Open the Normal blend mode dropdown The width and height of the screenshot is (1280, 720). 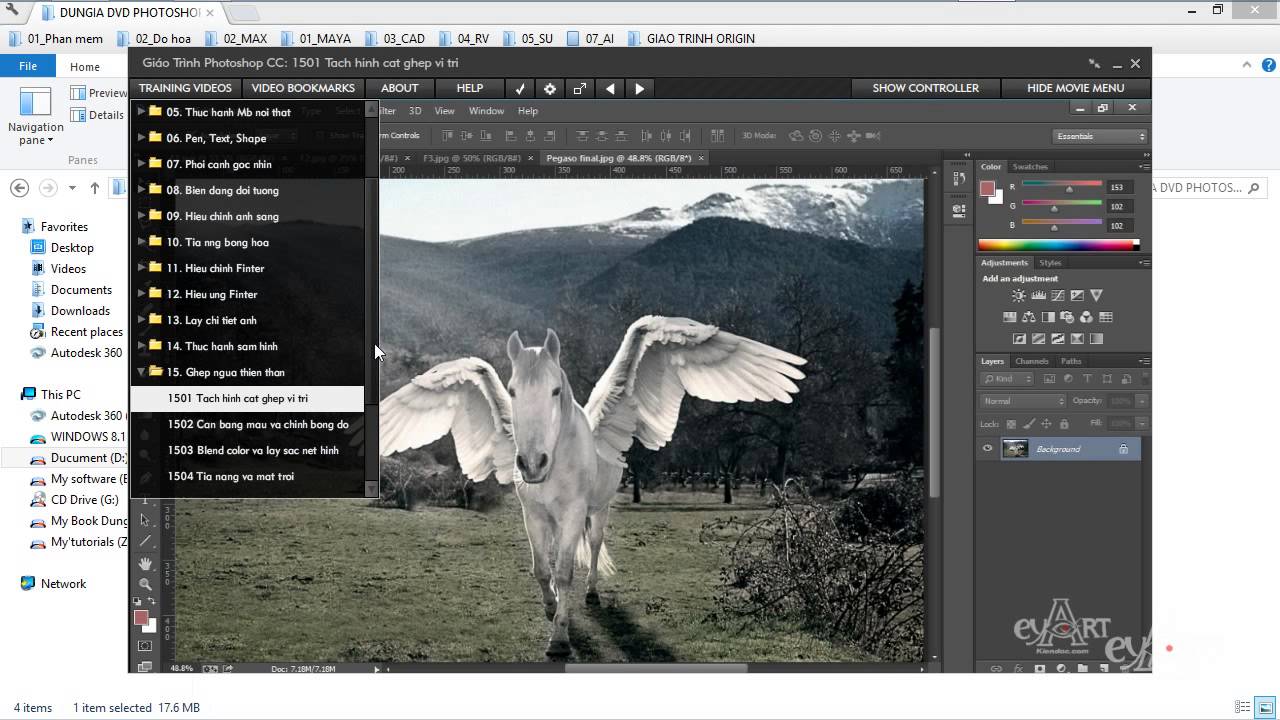(1023, 401)
